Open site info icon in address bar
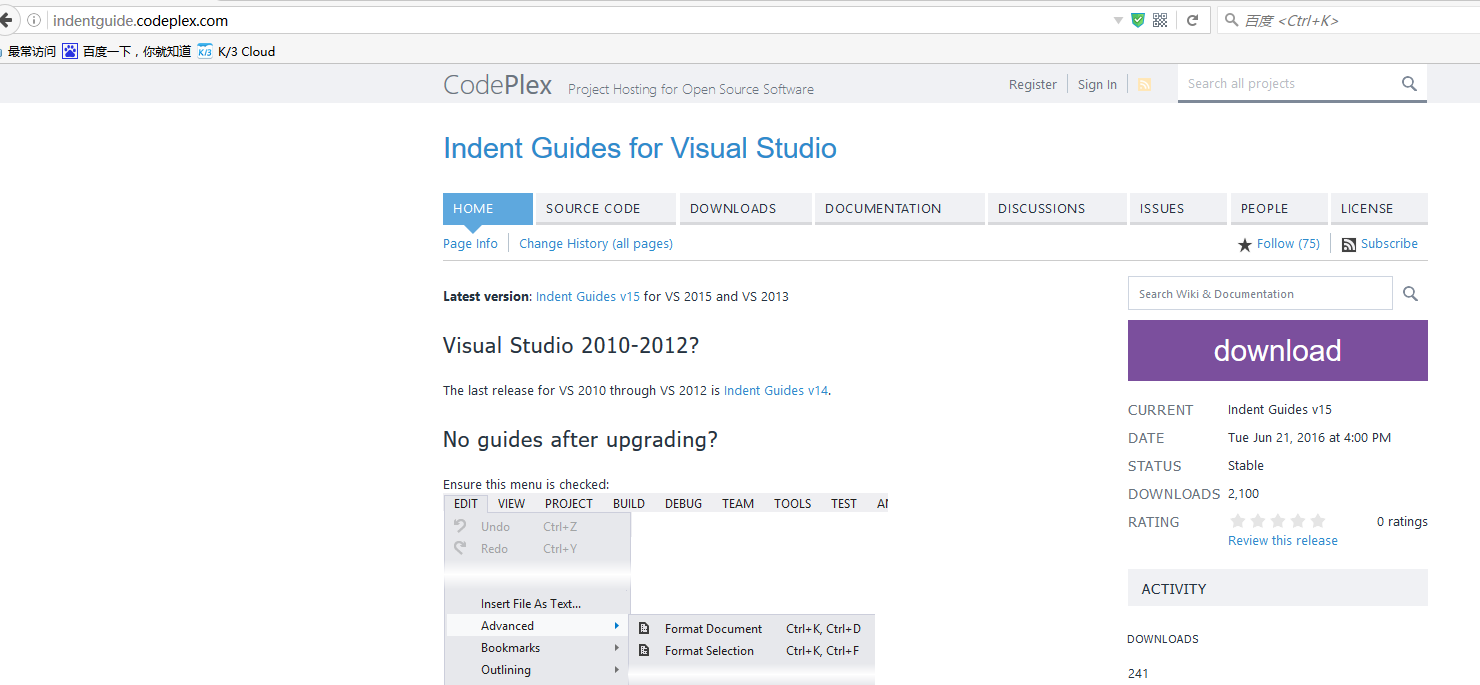 (x=35, y=20)
